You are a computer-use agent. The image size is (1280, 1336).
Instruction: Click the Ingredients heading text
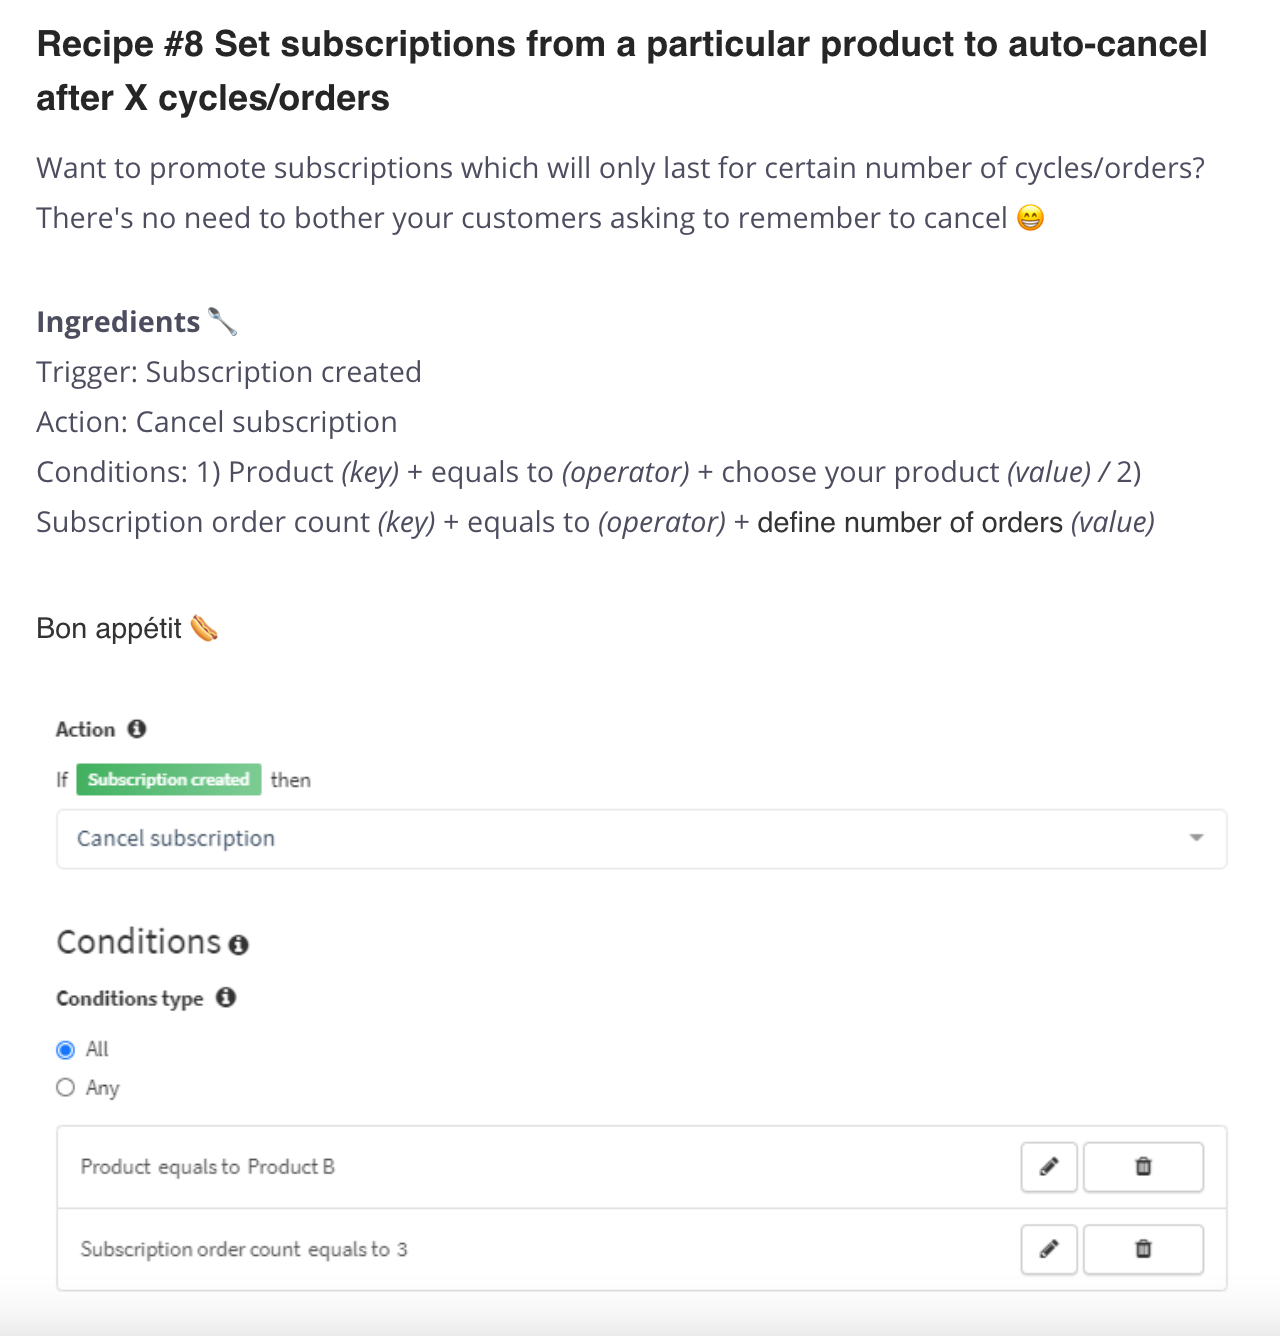click(118, 321)
